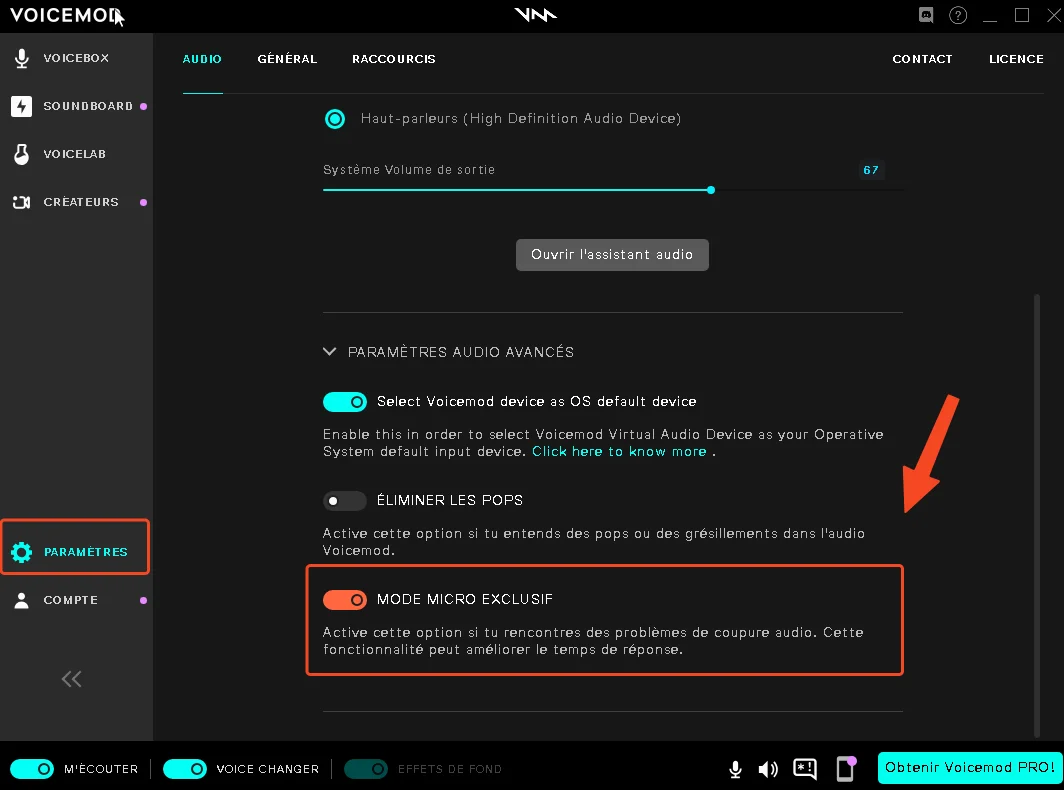
Task: Open the Contact tab
Action: pos(922,59)
